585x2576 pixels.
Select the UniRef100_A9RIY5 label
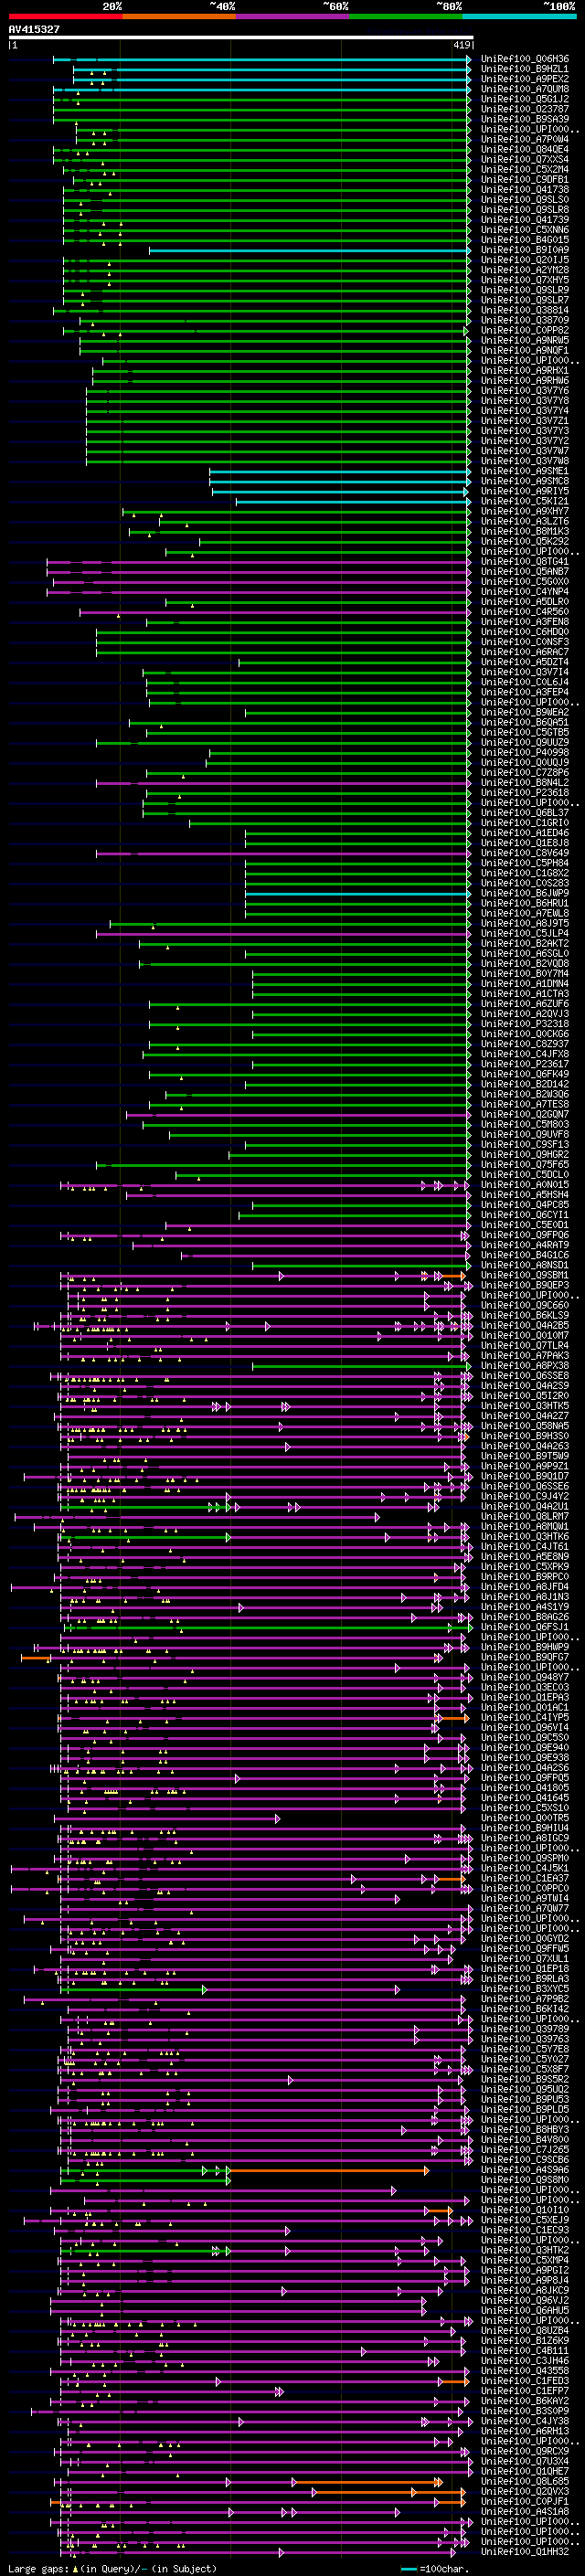pos(525,491)
